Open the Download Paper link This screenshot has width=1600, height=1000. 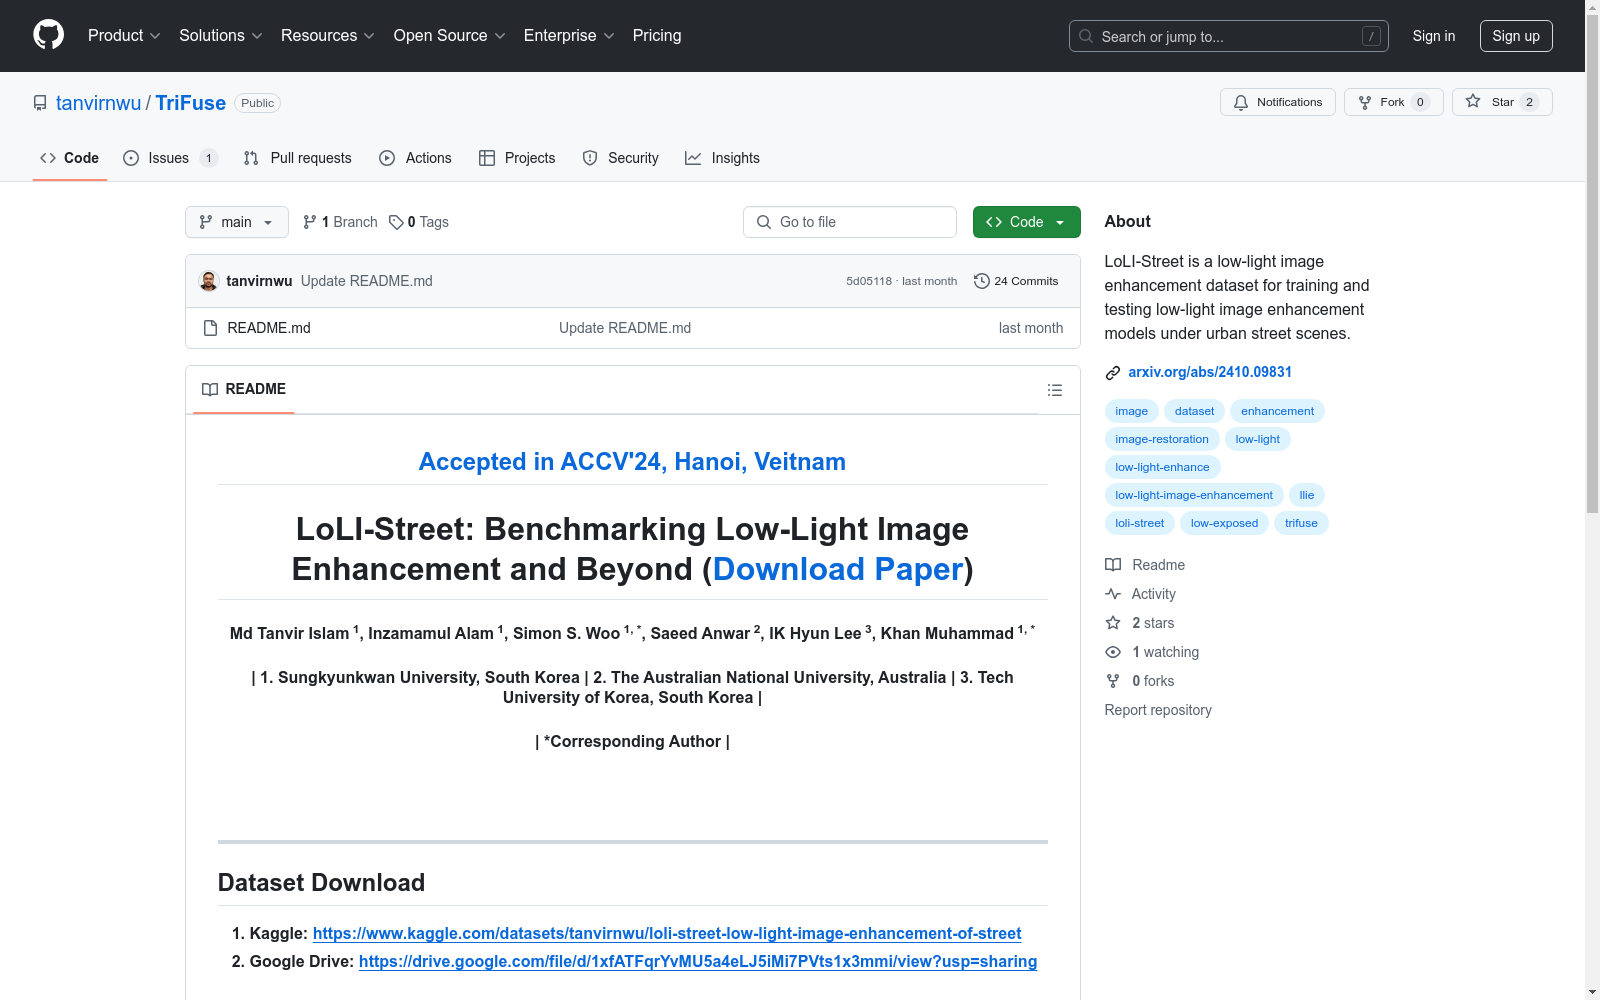(838, 569)
